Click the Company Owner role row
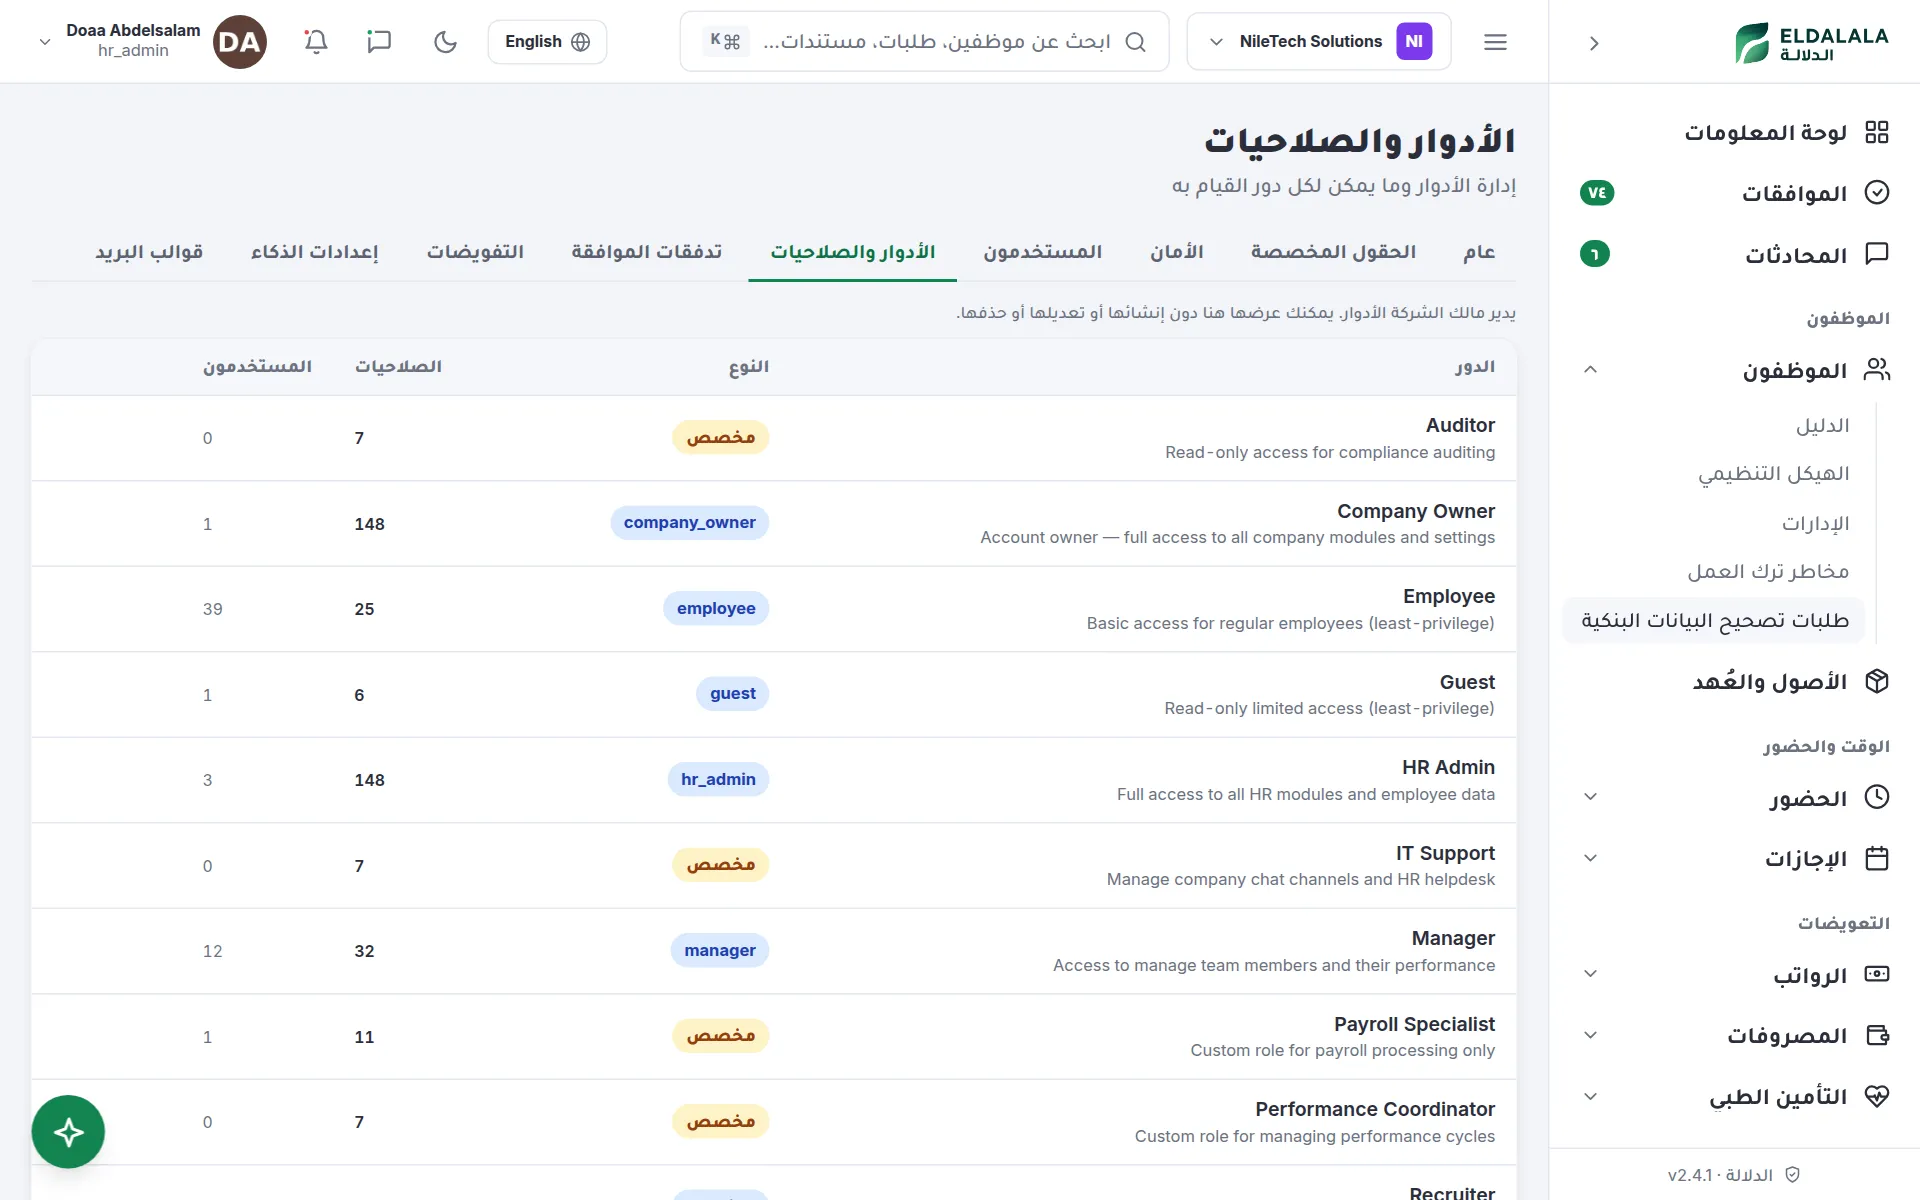Viewport: 1920px width, 1200px height. click(774, 524)
